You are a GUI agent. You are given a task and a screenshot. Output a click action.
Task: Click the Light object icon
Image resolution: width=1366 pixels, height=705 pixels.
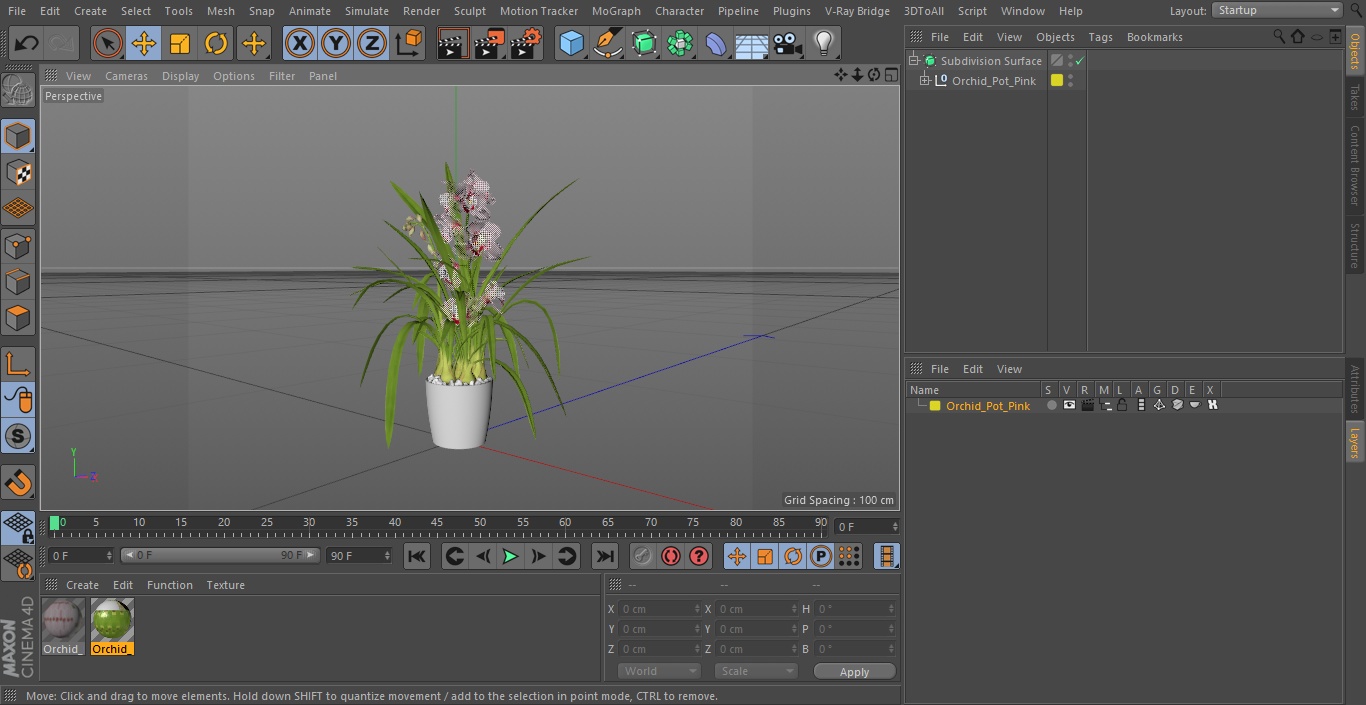(x=823, y=43)
